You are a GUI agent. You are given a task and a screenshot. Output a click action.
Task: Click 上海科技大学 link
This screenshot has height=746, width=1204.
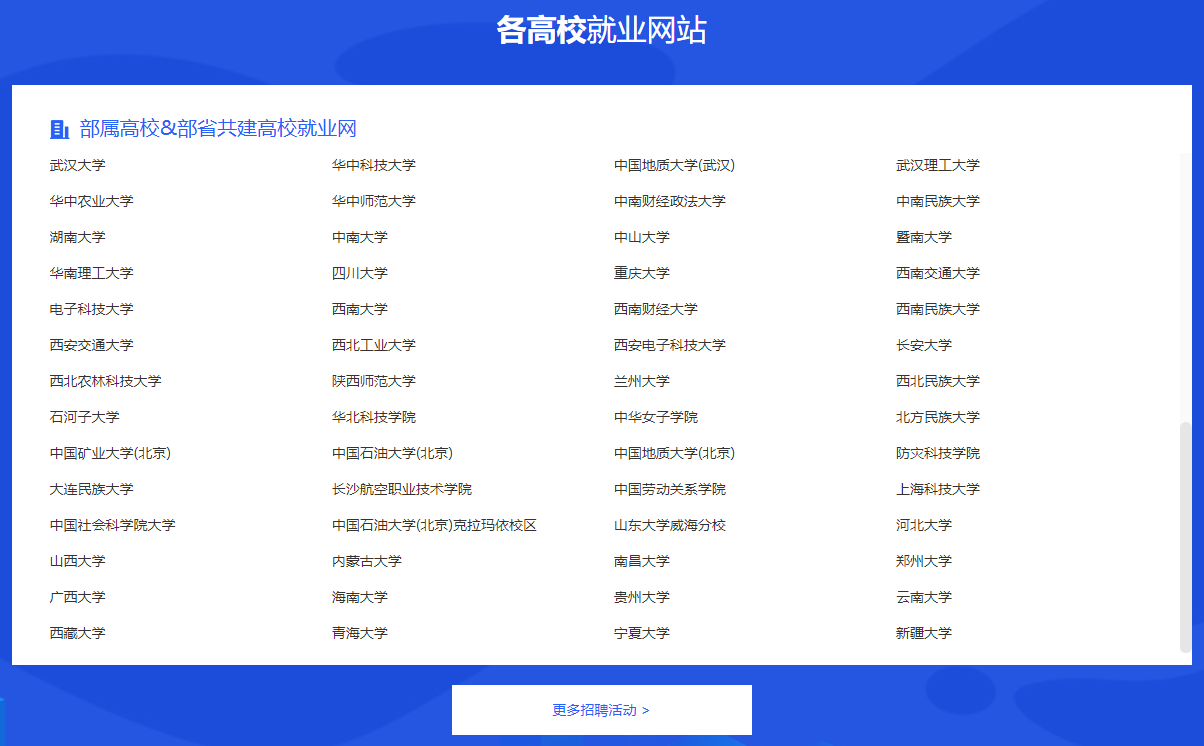coord(938,489)
